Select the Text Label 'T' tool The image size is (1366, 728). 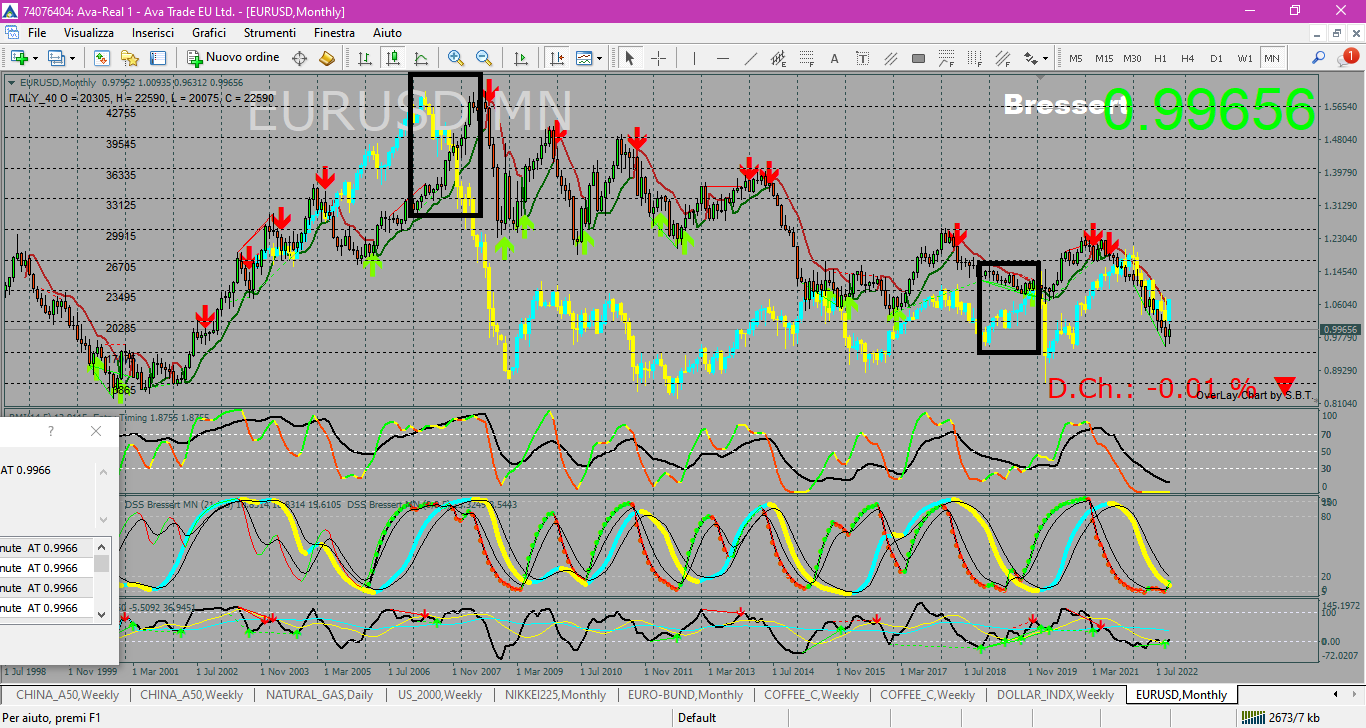(863, 58)
